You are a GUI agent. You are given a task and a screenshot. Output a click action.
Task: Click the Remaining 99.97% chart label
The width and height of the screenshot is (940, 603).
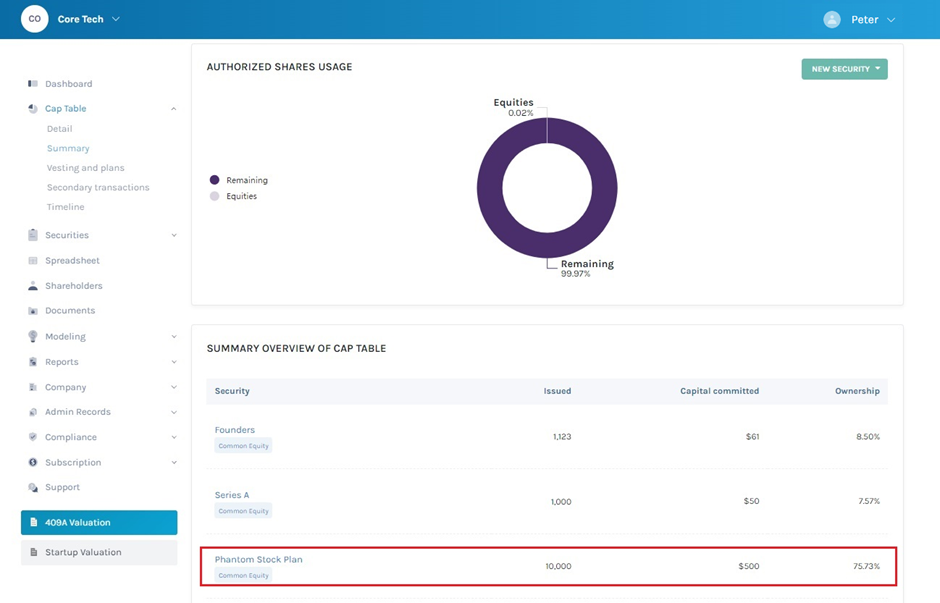point(587,268)
